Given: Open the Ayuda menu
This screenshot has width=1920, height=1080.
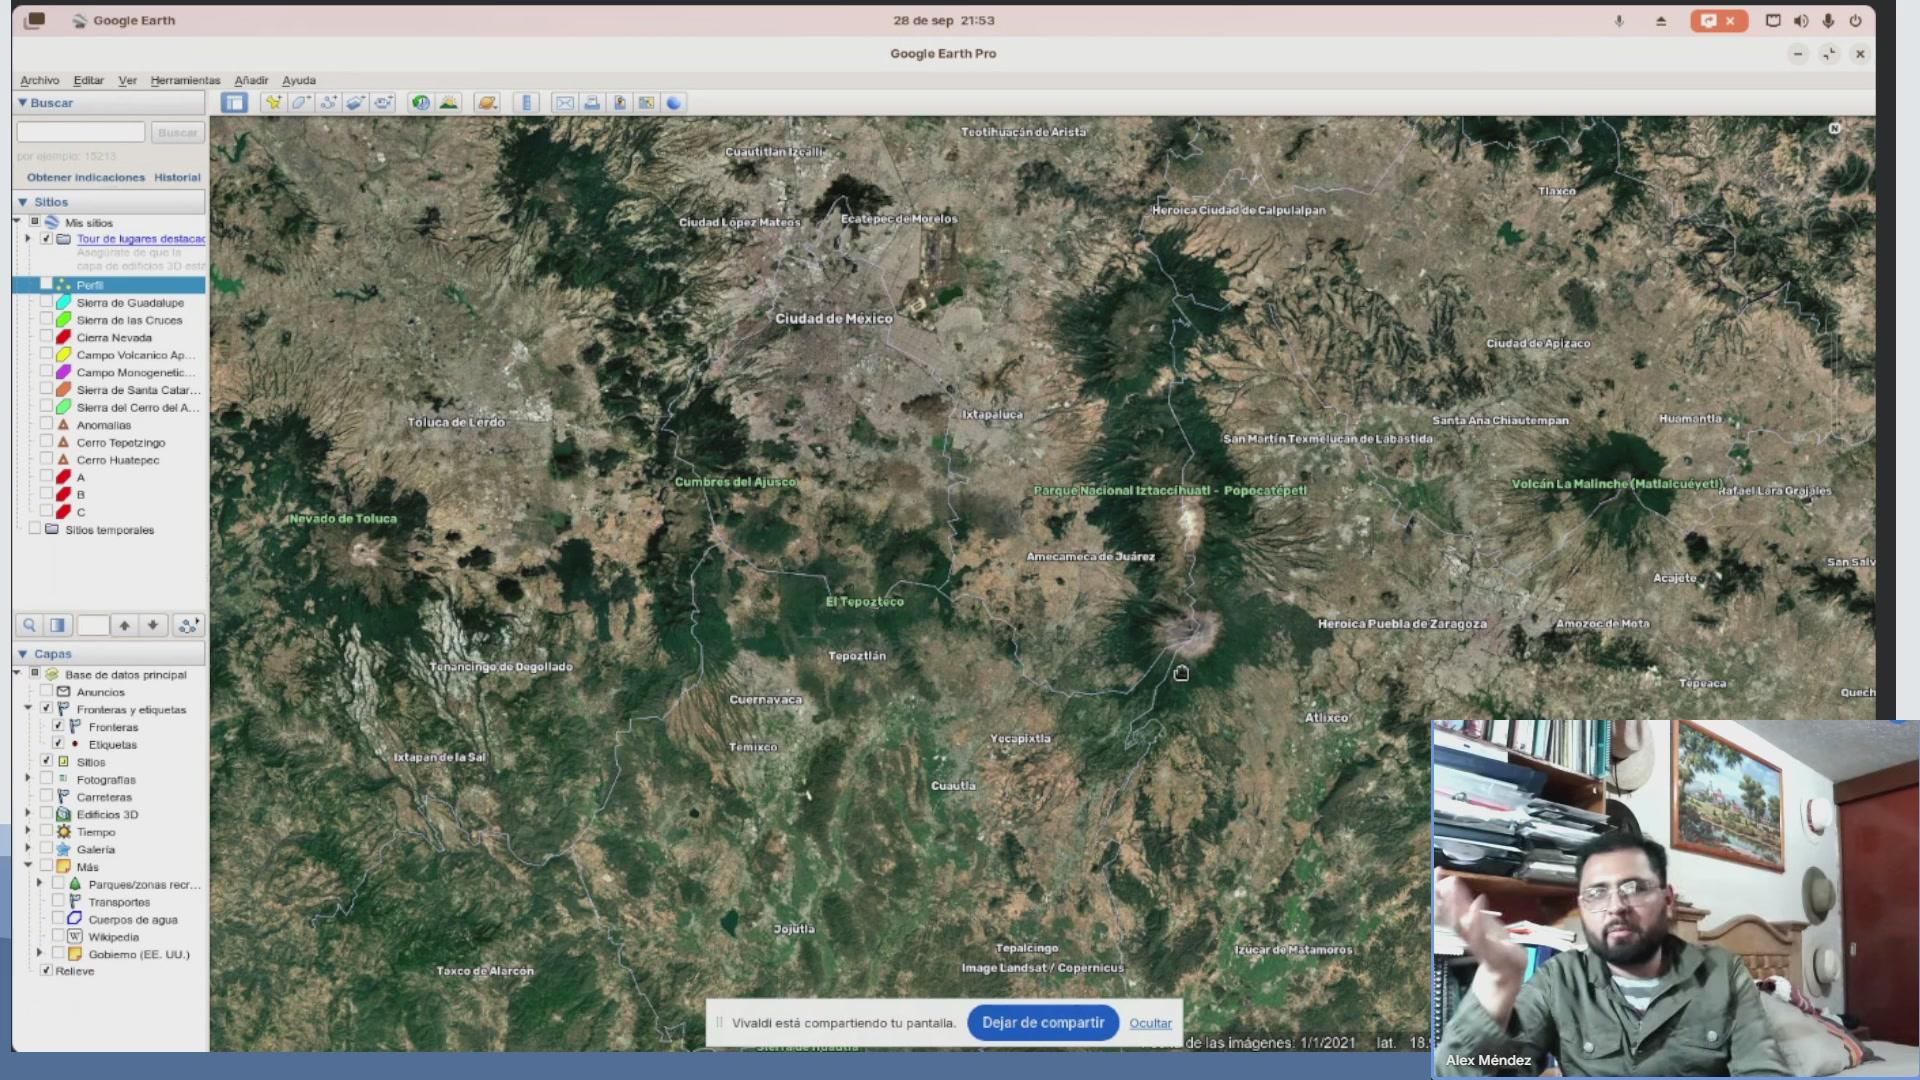Looking at the screenshot, I should pyautogui.click(x=298, y=80).
